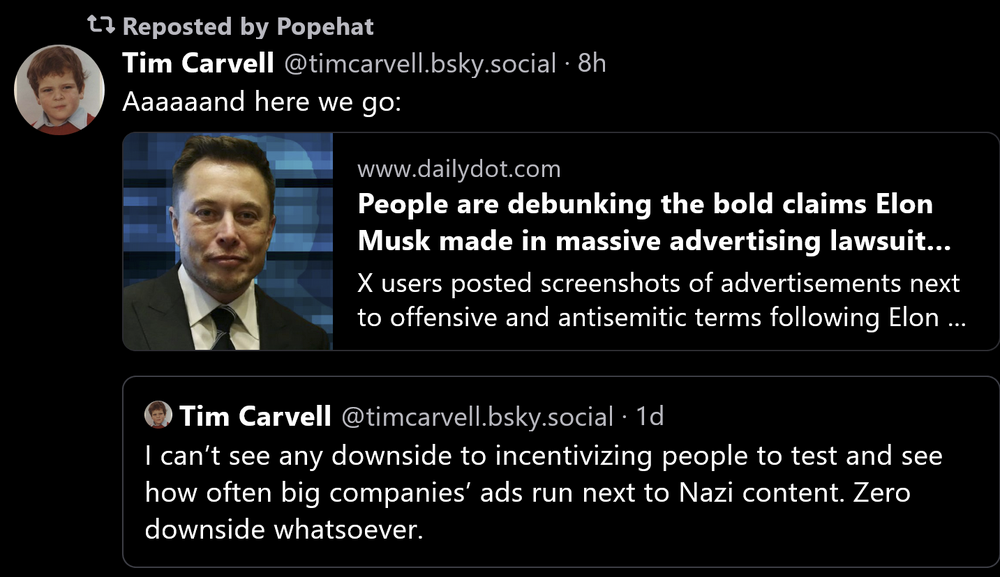Select Tim Carvell's name on the main post
This screenshot has height=577, width=1000.
(198, 63)
